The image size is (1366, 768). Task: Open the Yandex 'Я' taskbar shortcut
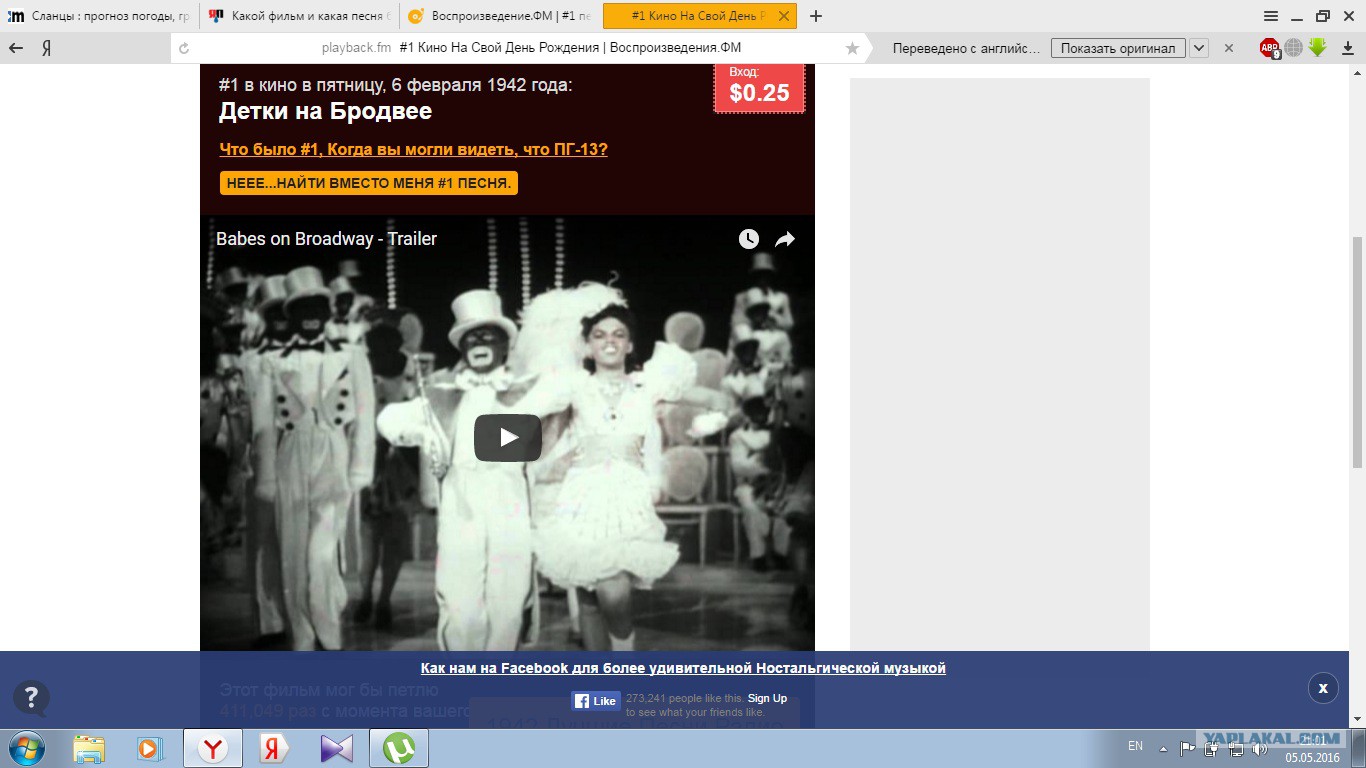tap(273, 748)
